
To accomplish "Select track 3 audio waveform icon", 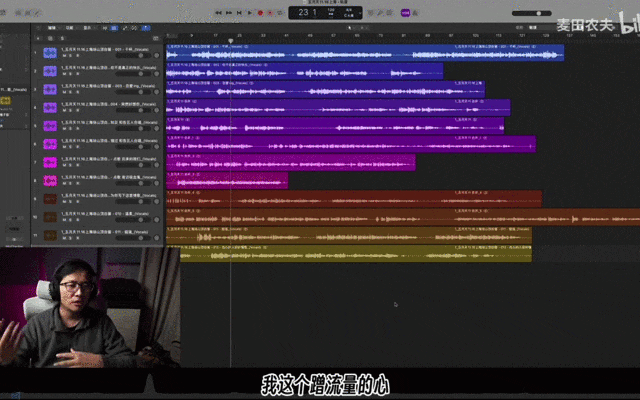I will [50, 89].
